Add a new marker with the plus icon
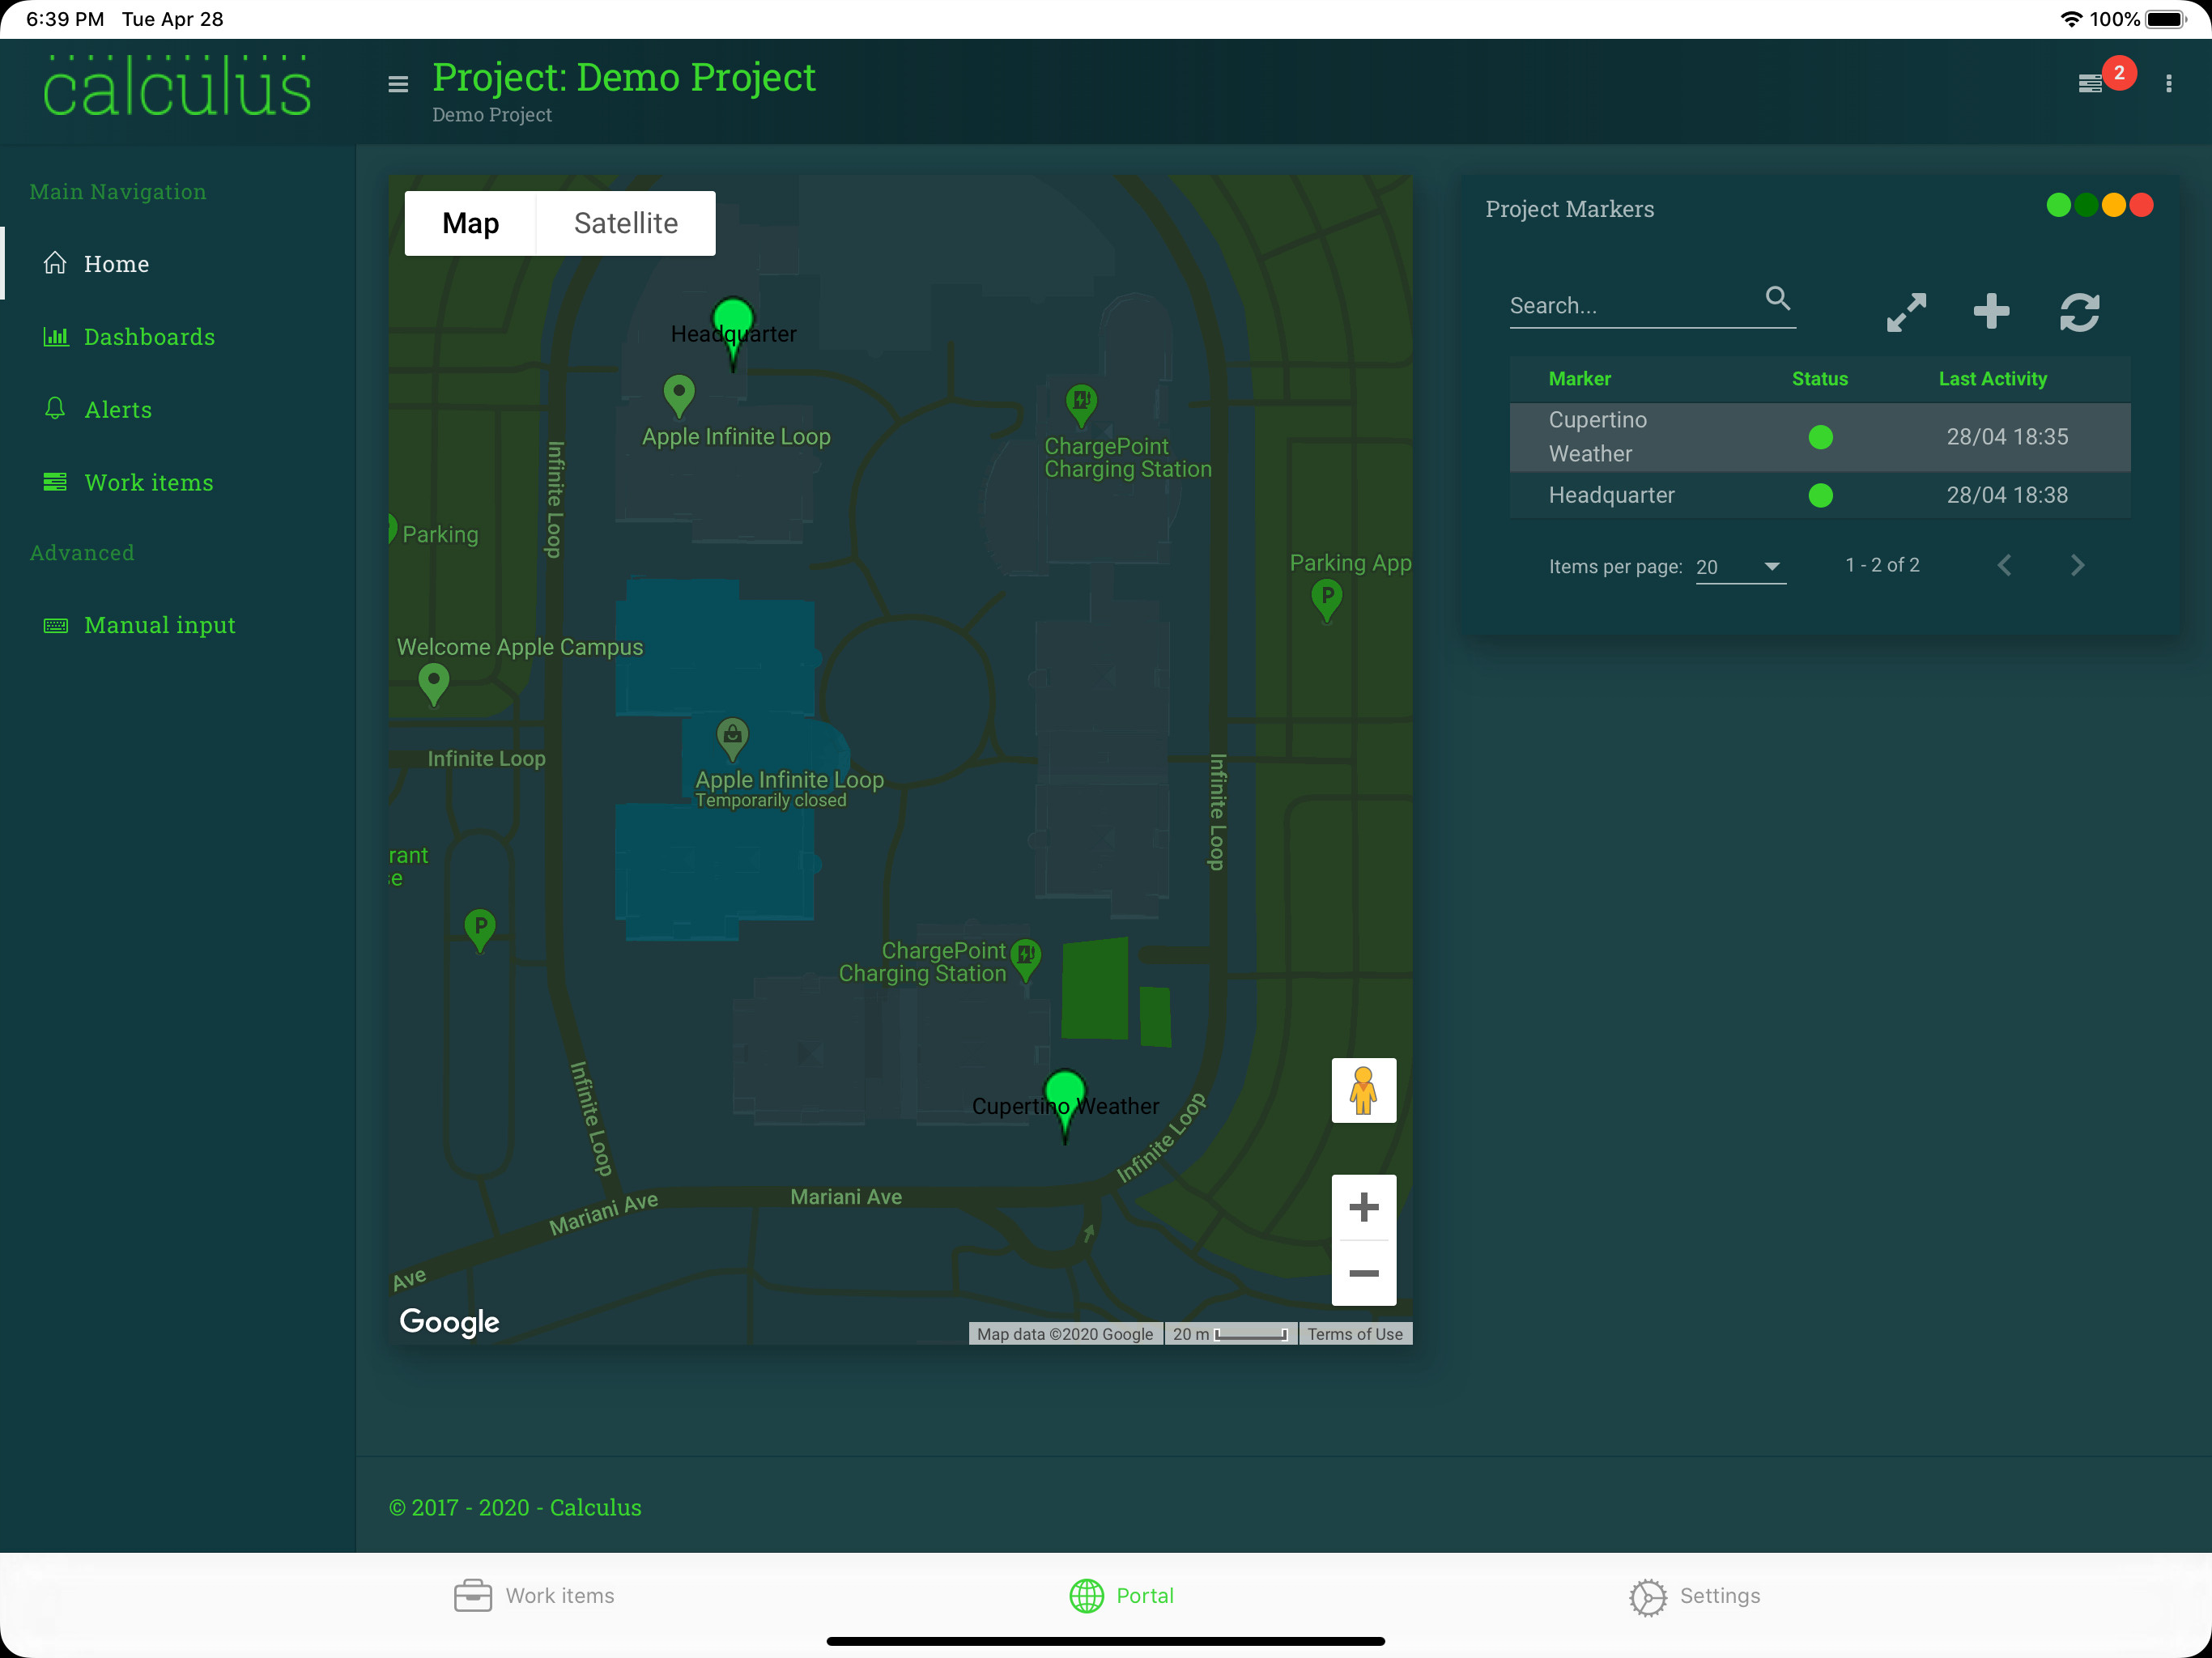This screenshot has width=2212, height=1658. pyautogui.click(x=1991, y=311)
